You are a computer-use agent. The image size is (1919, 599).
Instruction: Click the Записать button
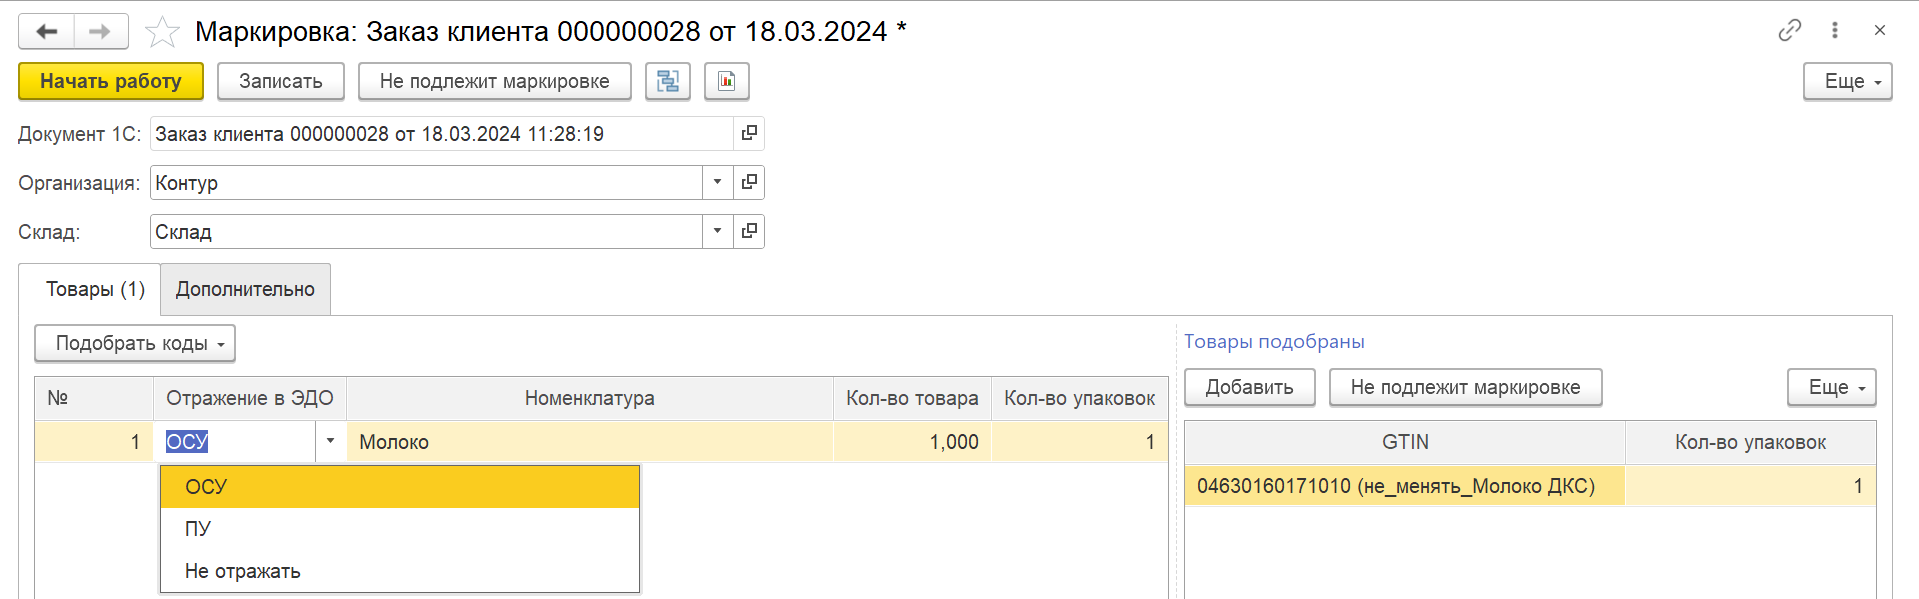[281, 81]
